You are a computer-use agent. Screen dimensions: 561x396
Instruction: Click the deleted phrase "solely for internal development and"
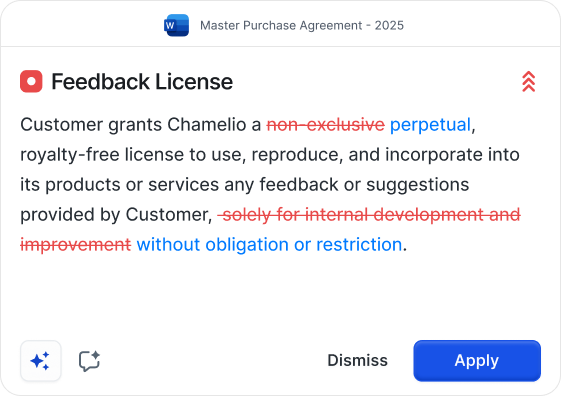pos(369,215)
